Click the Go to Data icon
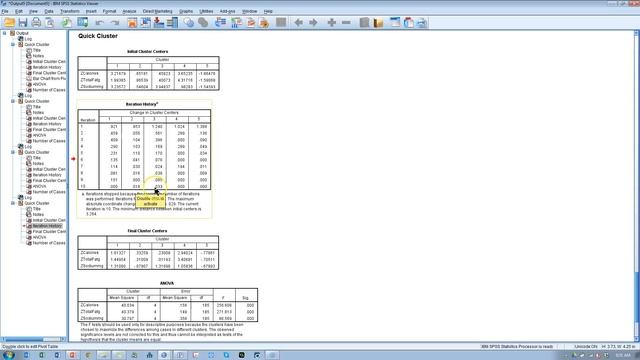The width and height of the screenshot is (640, 360). [x=132, y=22]
